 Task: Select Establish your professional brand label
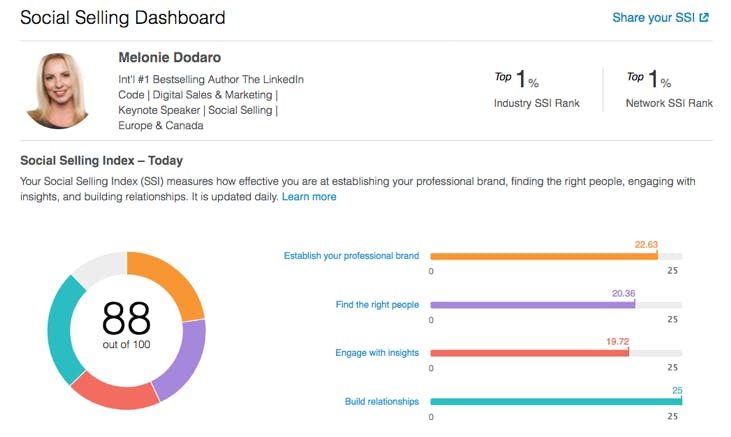pyautogui.click(x=352, y=256)
